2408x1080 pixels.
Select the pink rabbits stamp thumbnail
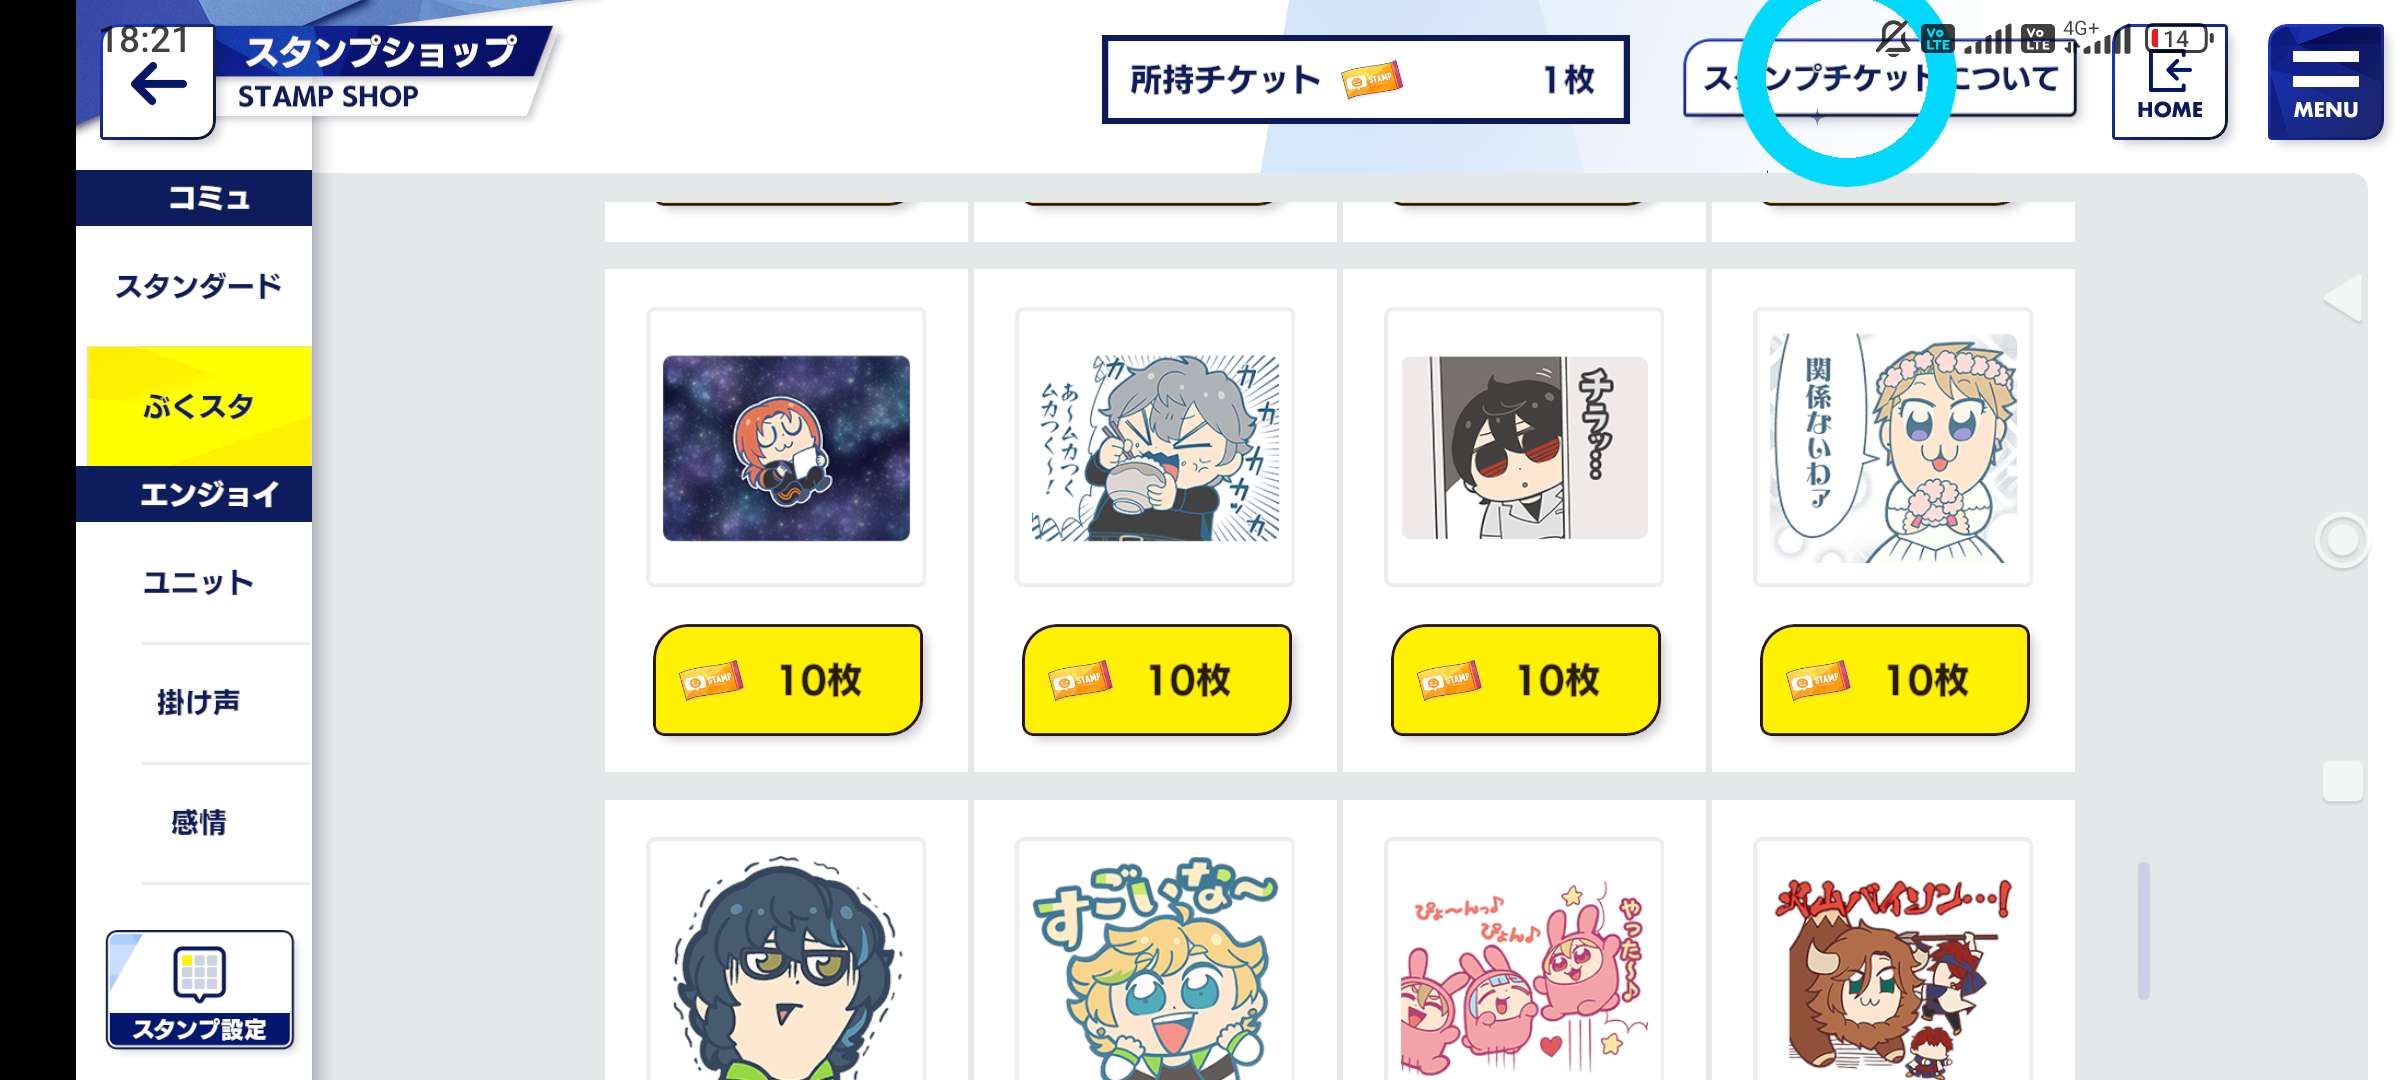pyautogui.click(x=1524, y=960)
